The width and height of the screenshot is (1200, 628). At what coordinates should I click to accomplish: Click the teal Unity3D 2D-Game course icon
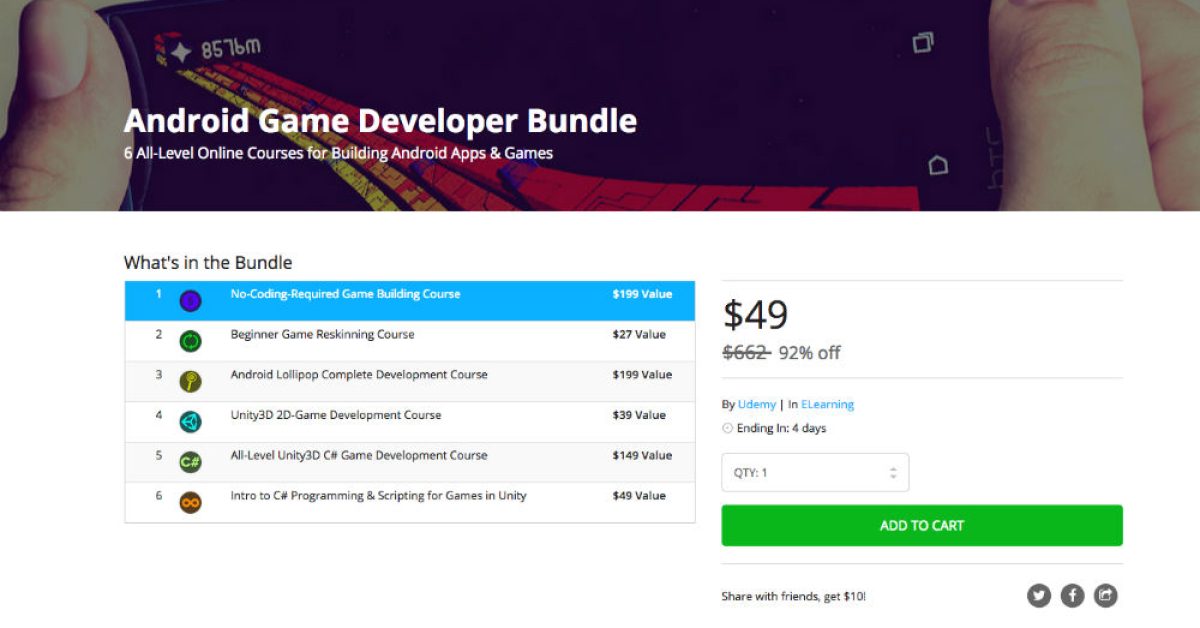tap(190, 422)
